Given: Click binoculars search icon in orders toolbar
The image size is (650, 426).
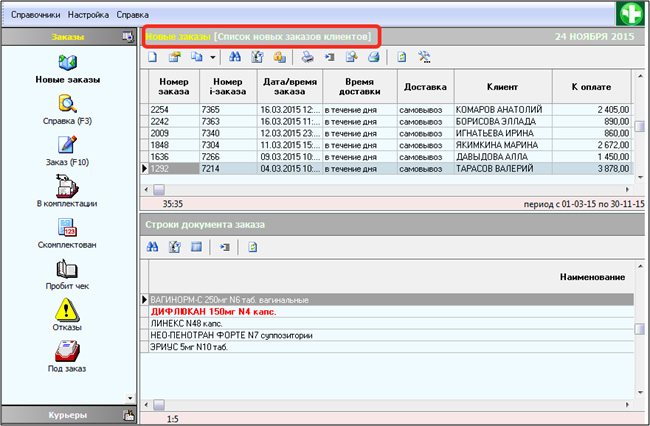Looking at the screenshot, I should (x=236, y=57).
